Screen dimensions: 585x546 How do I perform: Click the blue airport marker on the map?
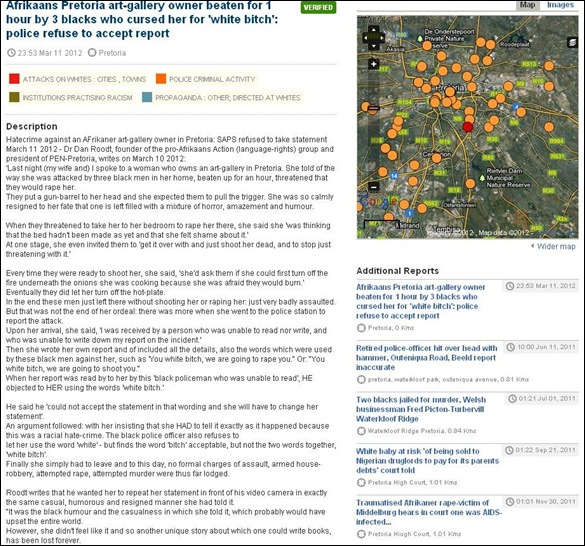pyautogui.click(x=516, y=107)
